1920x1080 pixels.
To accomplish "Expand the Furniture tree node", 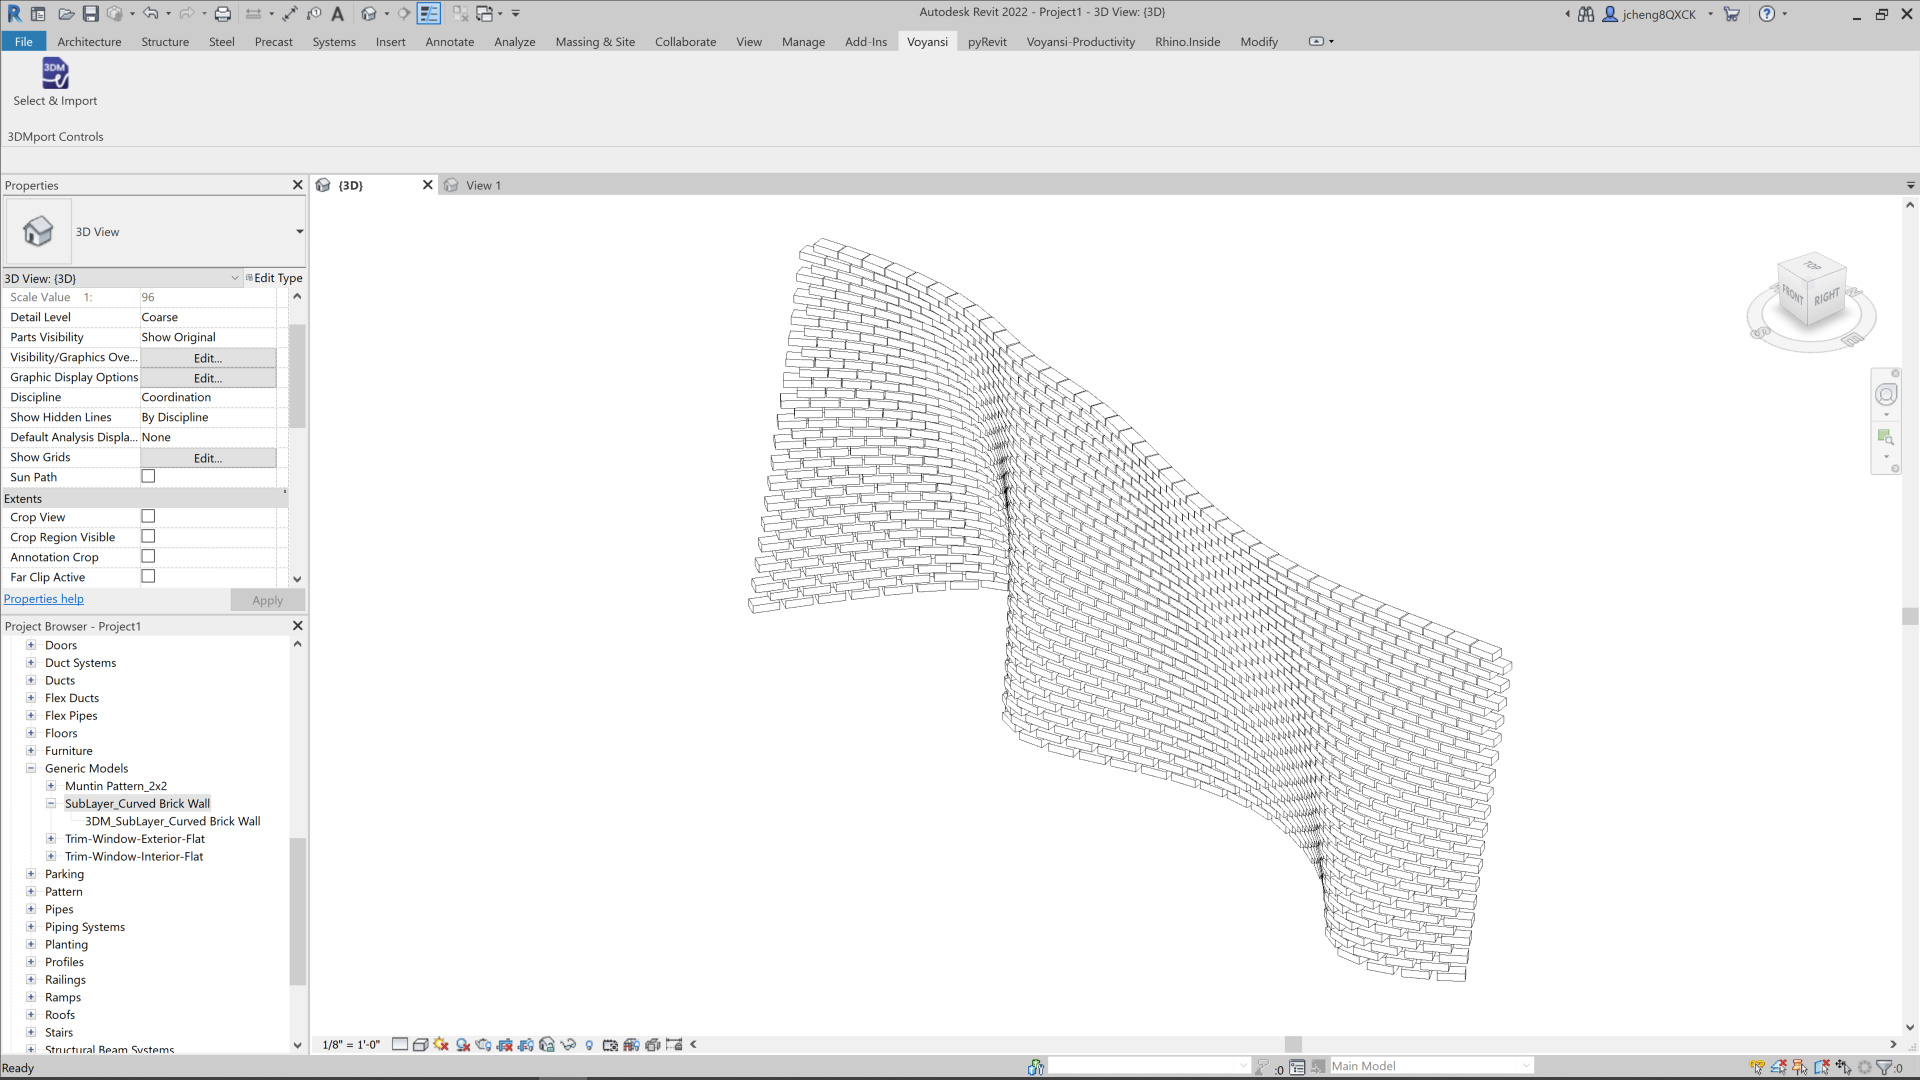I will pos(31,751).
